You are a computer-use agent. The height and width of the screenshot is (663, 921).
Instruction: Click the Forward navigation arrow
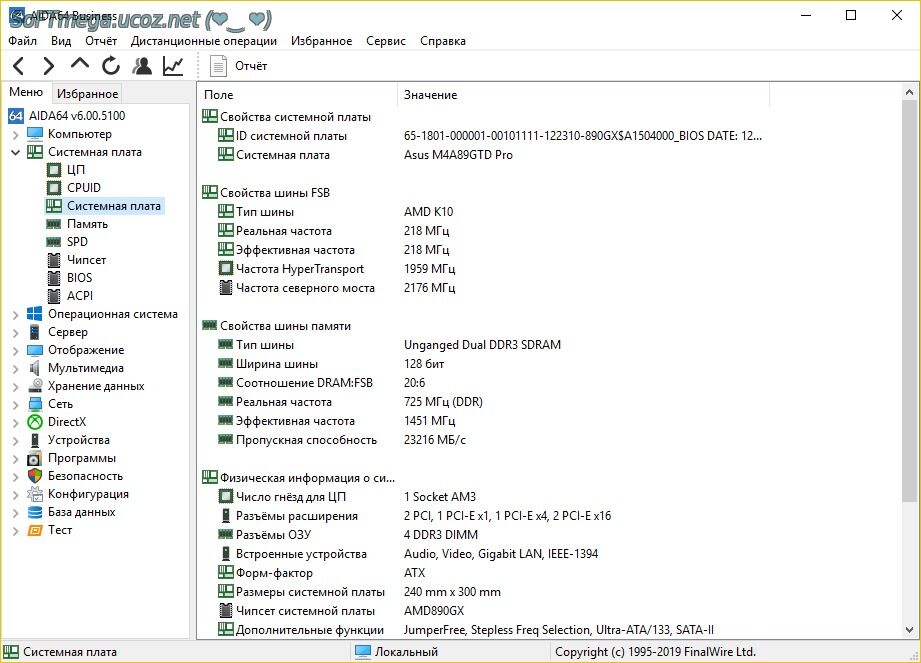point(48,66)
